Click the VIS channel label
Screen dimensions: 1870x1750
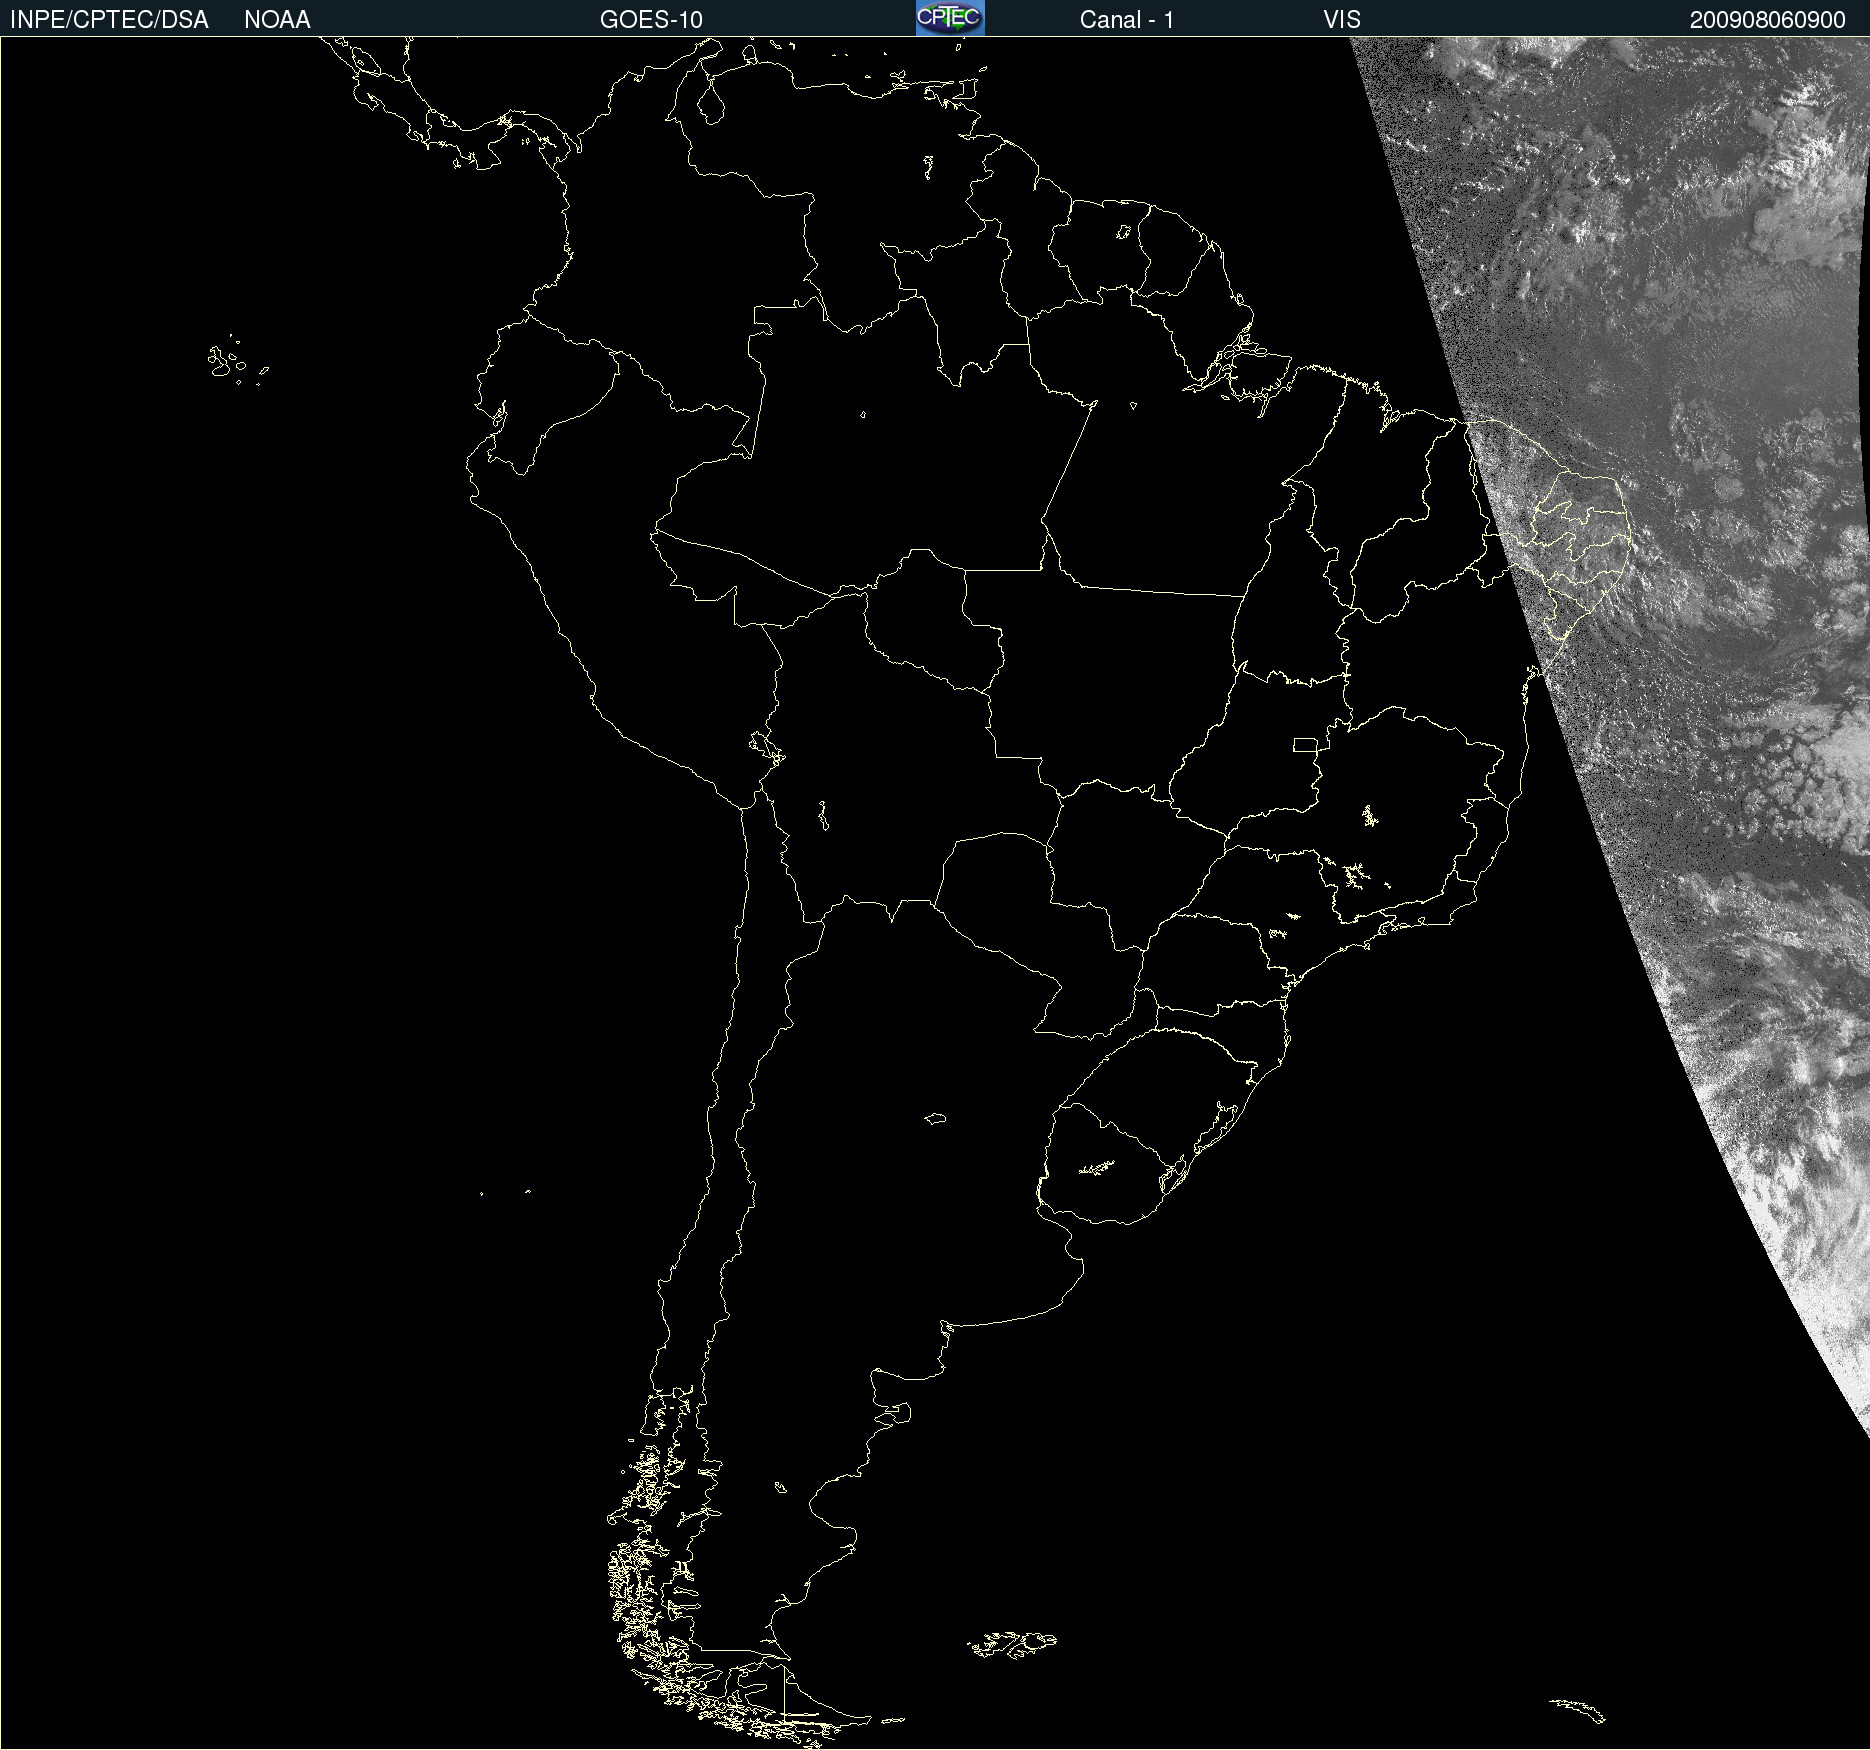click(x=1342, y=20)
